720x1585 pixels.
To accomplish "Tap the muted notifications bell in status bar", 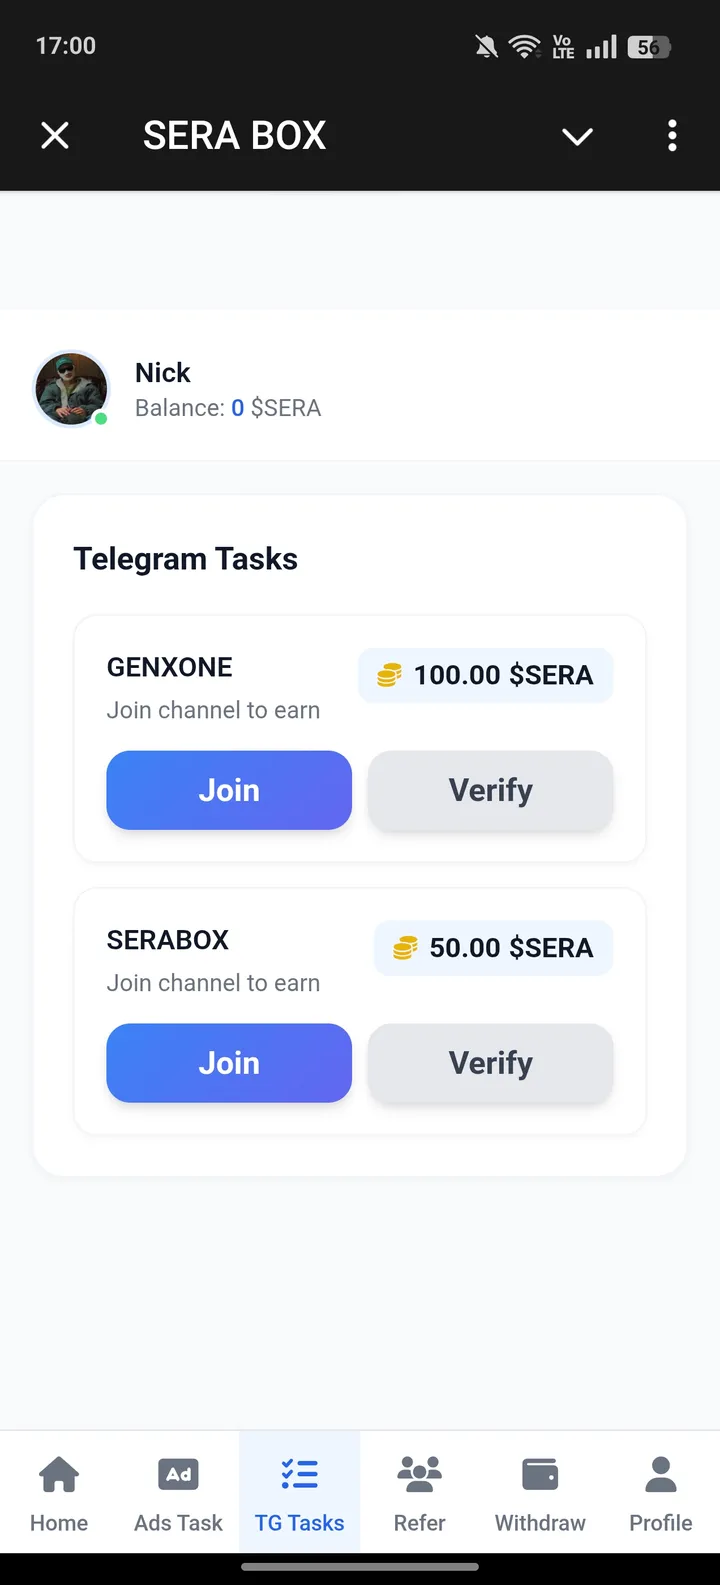I will click(486, 46).
